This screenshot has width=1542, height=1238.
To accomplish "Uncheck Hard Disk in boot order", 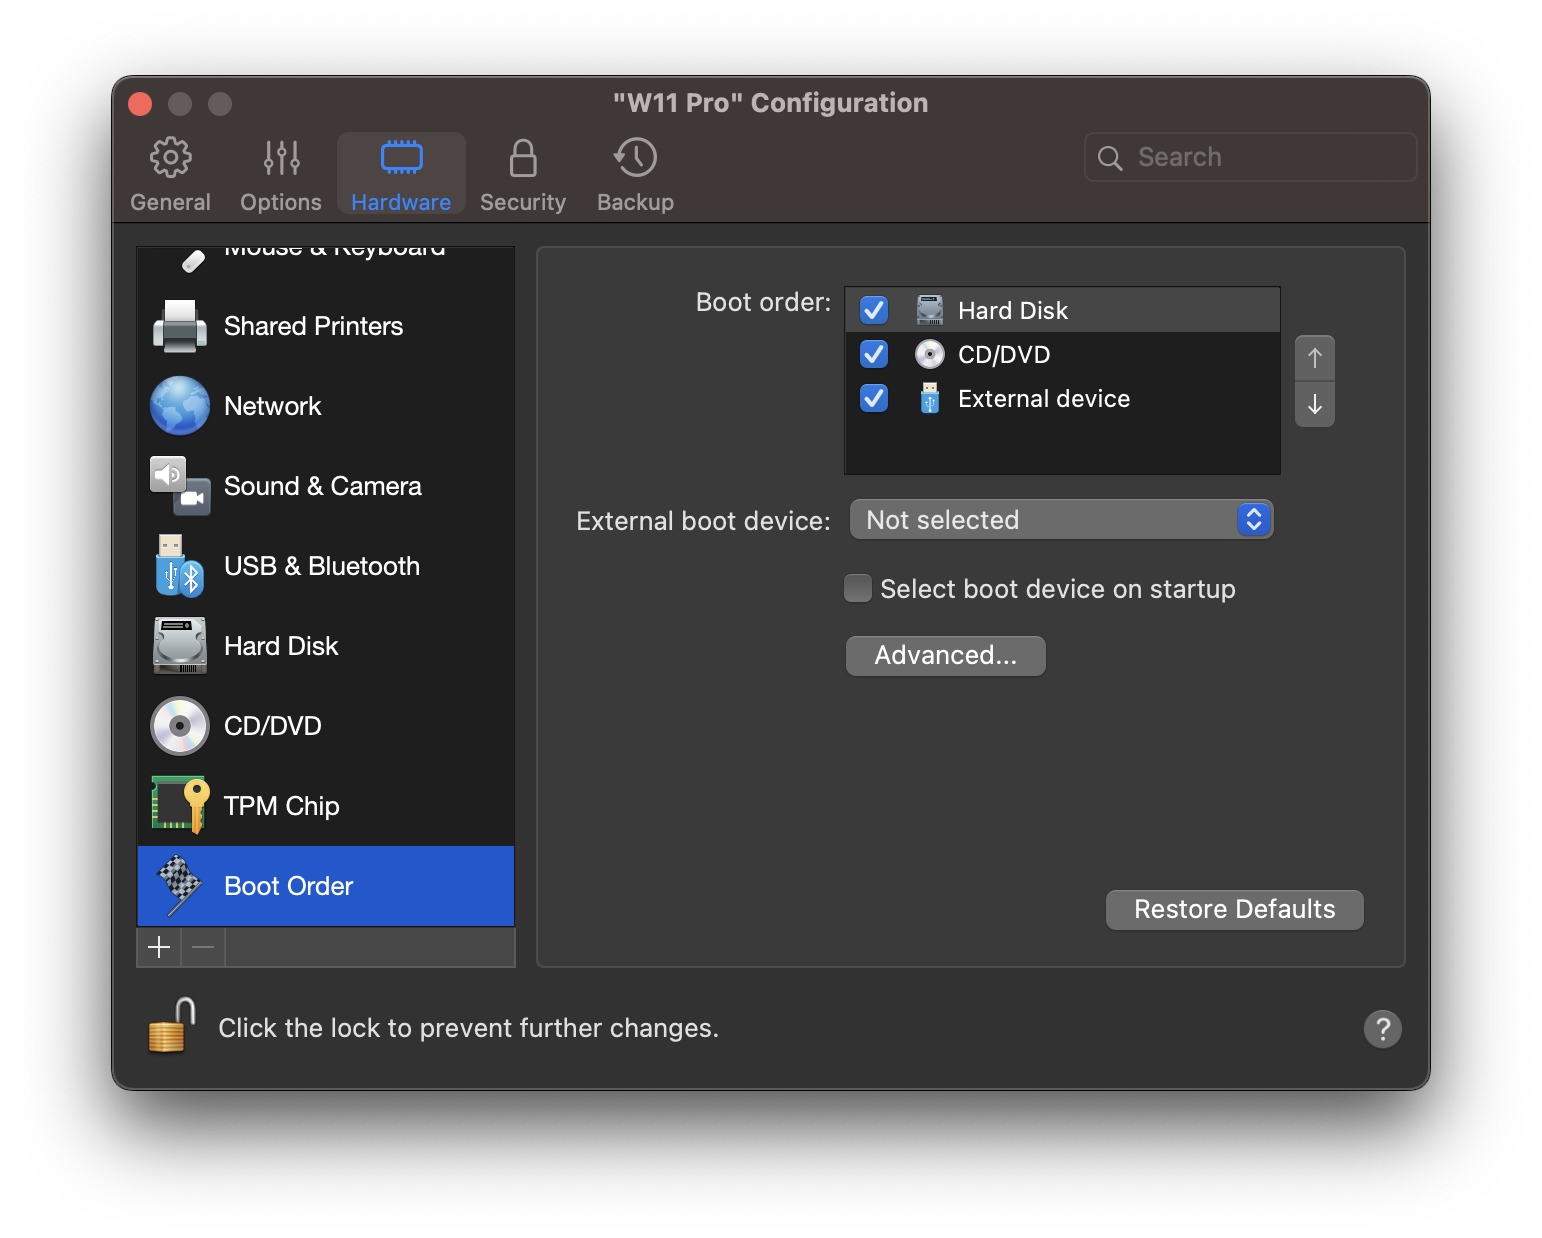I will coord(874,310).
